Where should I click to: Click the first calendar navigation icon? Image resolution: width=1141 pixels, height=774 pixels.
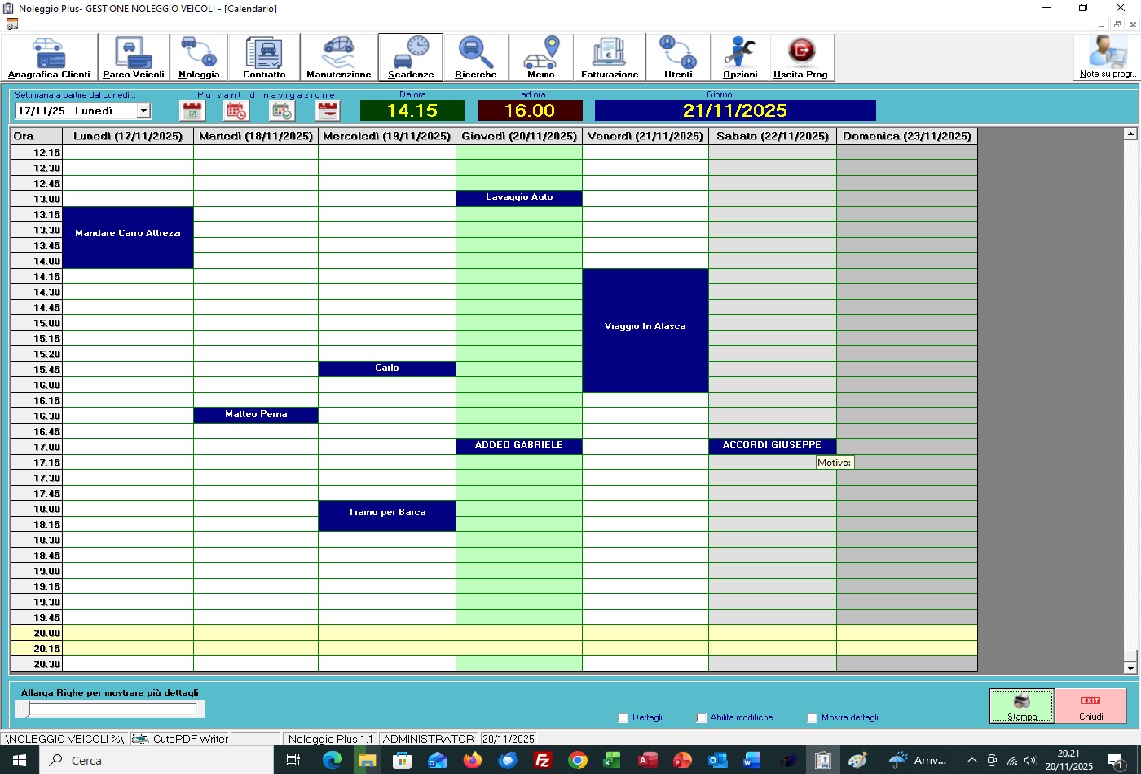coord(191,111)
